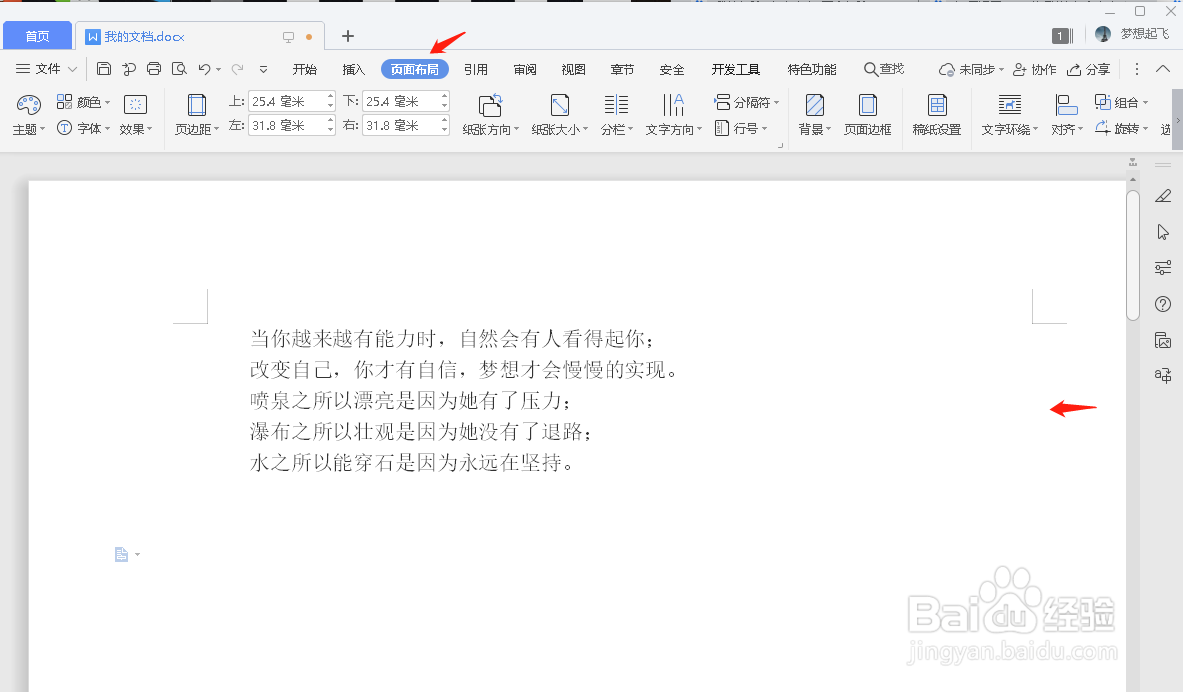Click the 页面边框 (page border) icon
Image resolution: width=1183 pixels, height=692 pixels.
(x=868, y=112)
